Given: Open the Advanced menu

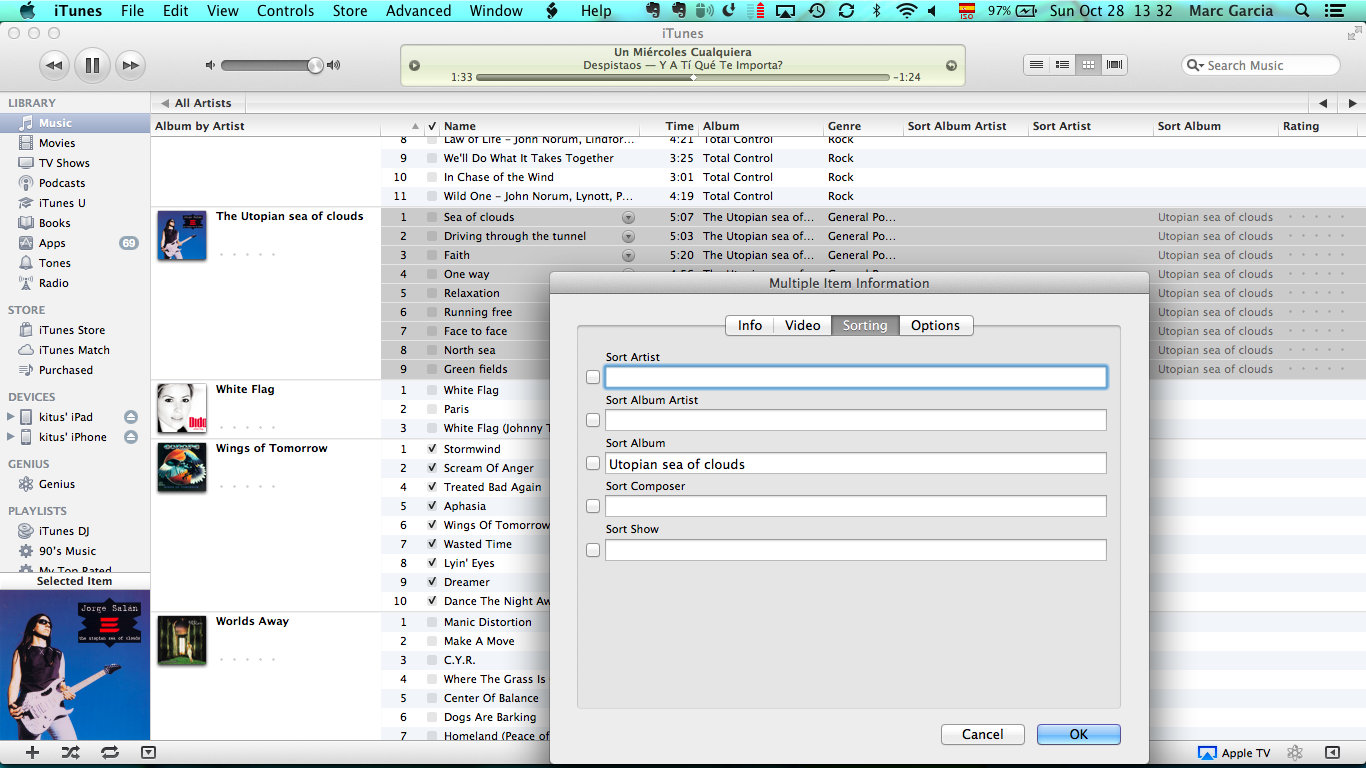Looking at the screenshot, I should pyautogui.click(x=418, y=11).
